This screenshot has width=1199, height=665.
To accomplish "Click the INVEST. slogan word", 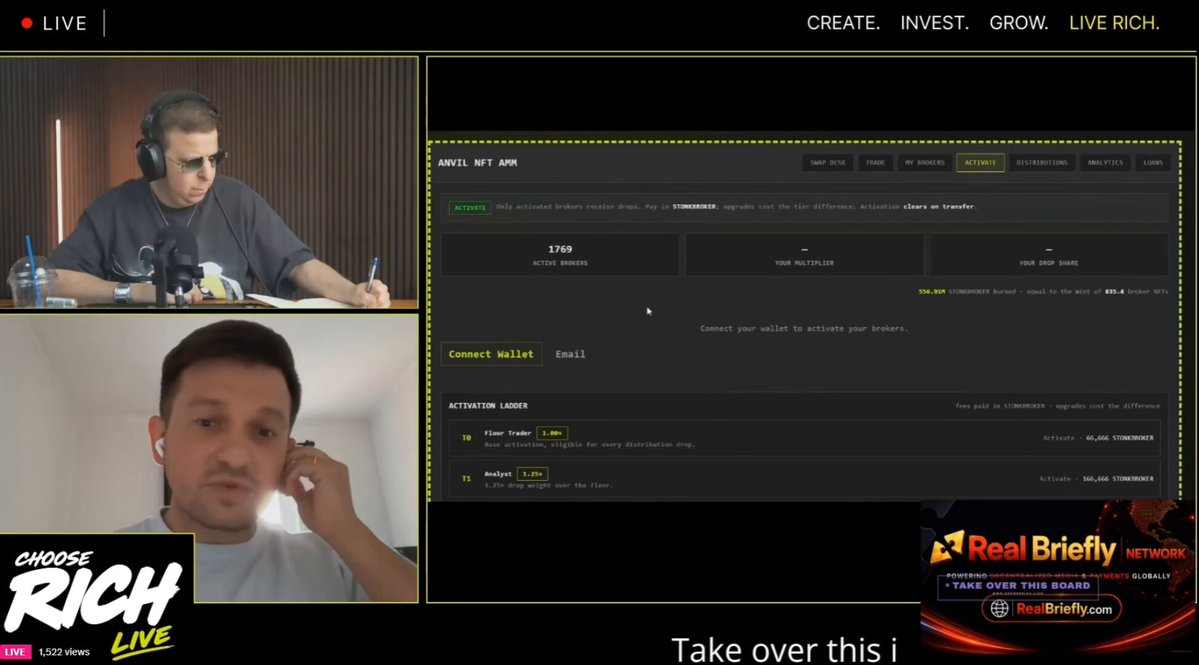I will (x=934, y=23).
